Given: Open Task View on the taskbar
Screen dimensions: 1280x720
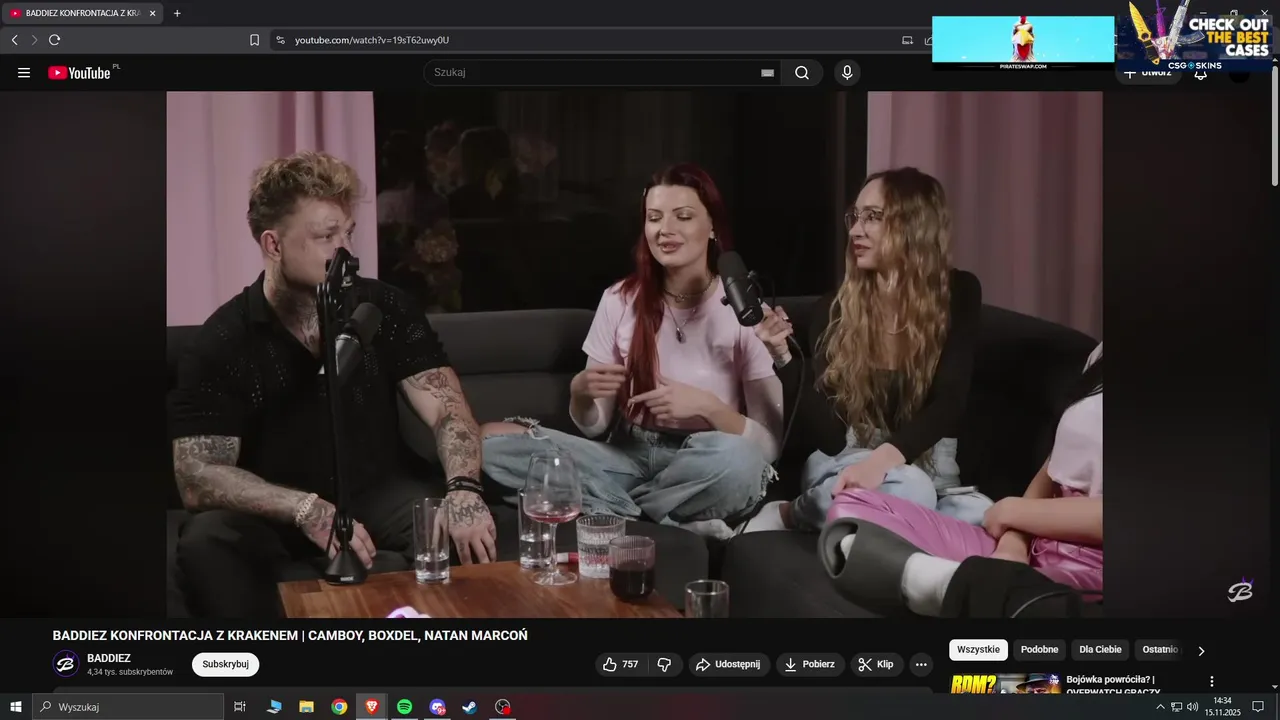Looking at the screenshot, I should point(240,707).
